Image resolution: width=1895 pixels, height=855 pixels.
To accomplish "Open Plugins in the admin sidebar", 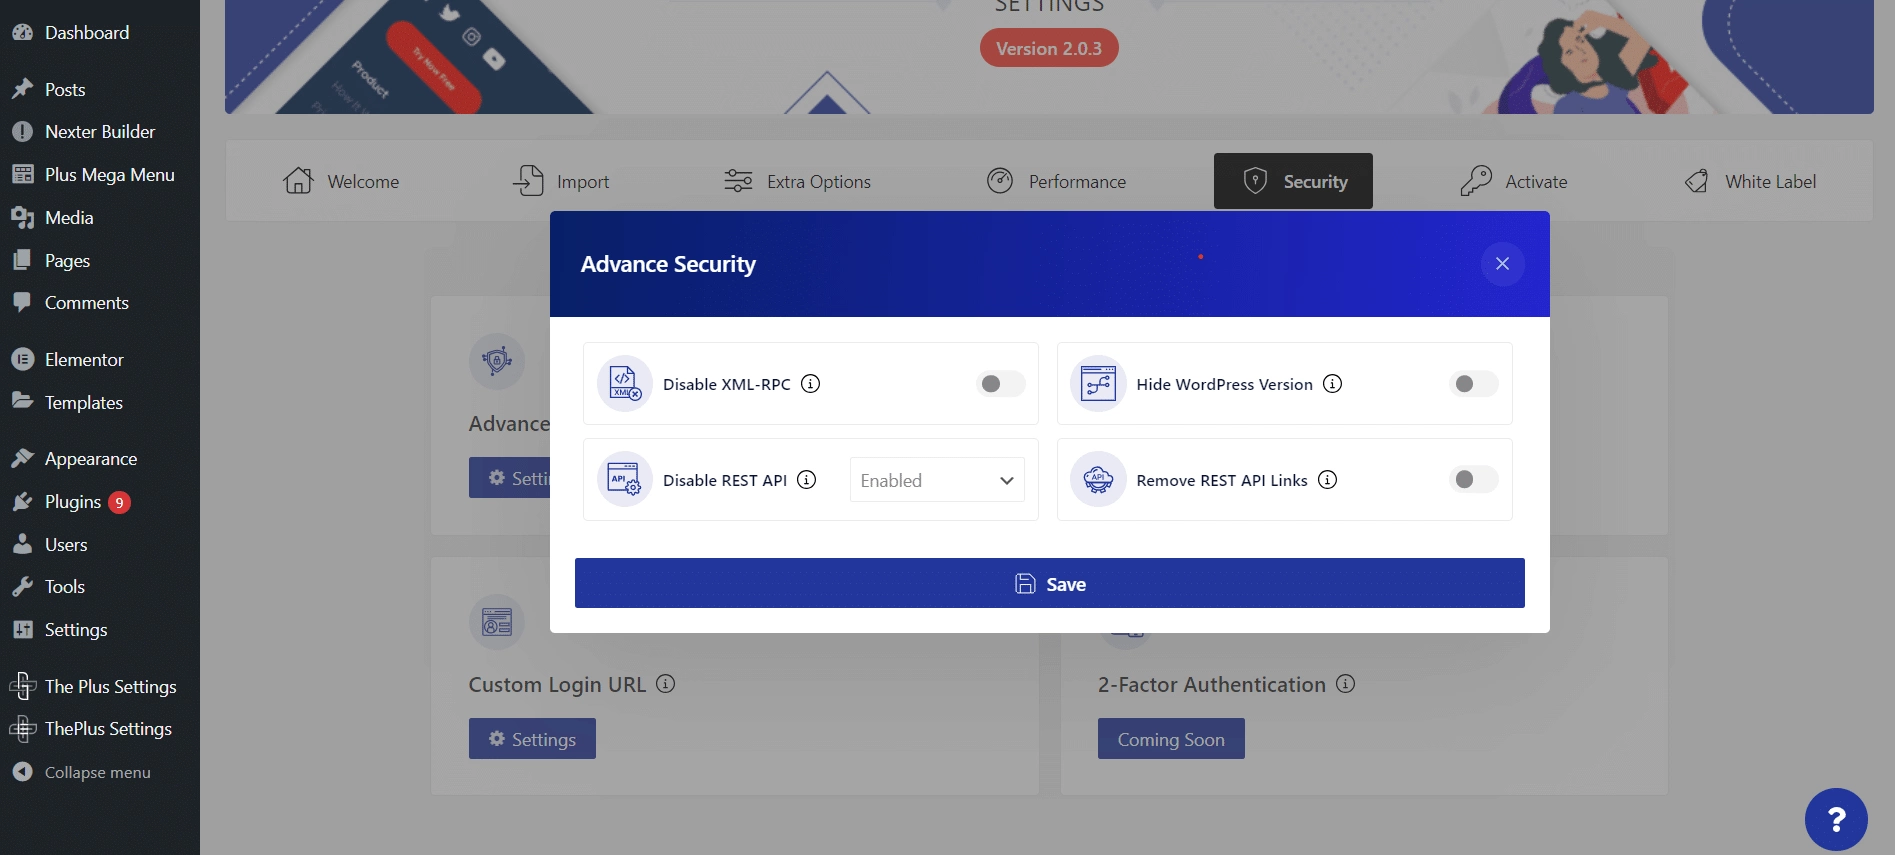I will 73,502.
